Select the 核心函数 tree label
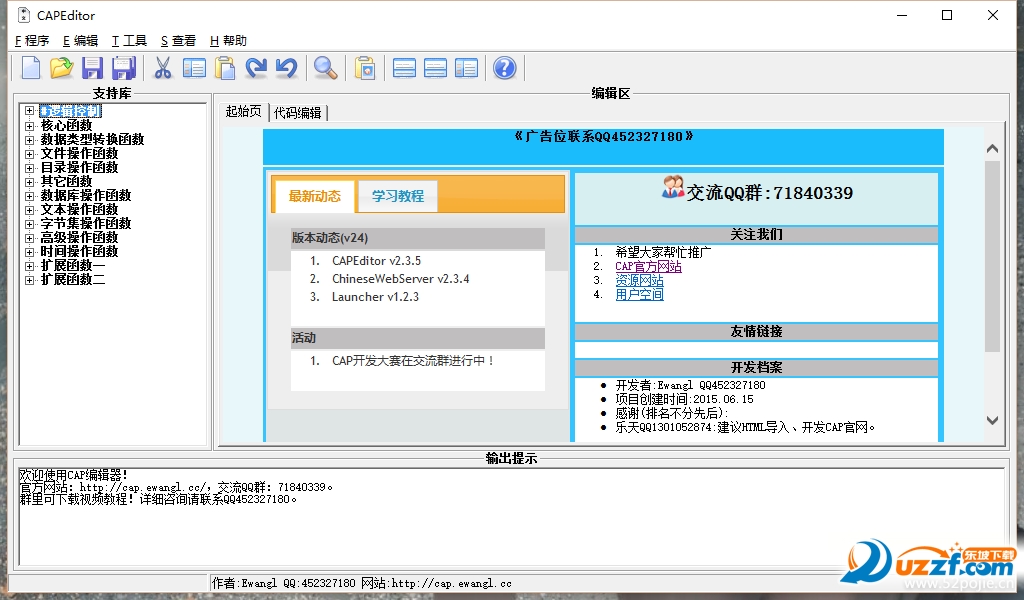The height and width of the screenshot is (600, 1024). tap(66, 125)
